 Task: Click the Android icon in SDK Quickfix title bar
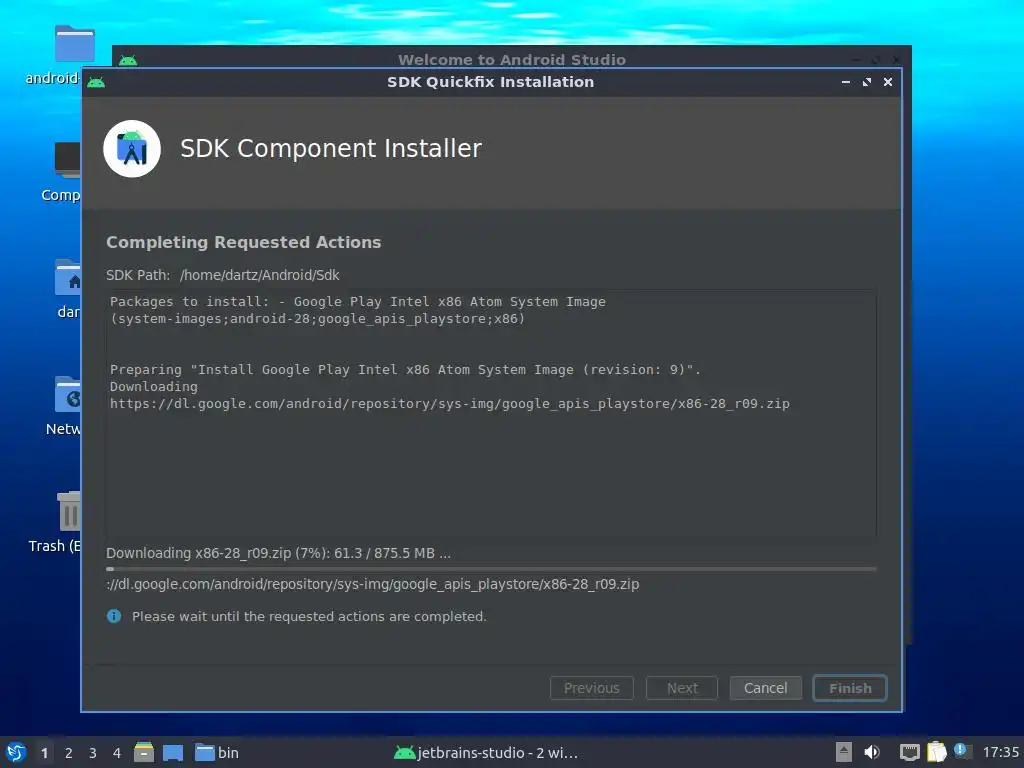(96, 82)
